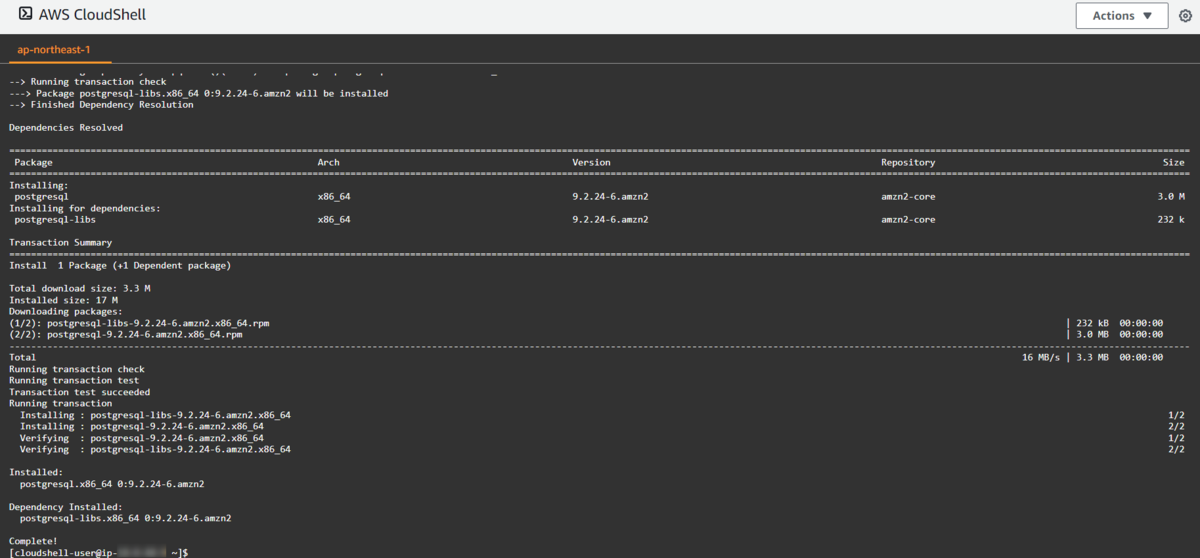
Task: Click the '(1/2): postgresql-libs' rpm download line
Action: point(139,323)
